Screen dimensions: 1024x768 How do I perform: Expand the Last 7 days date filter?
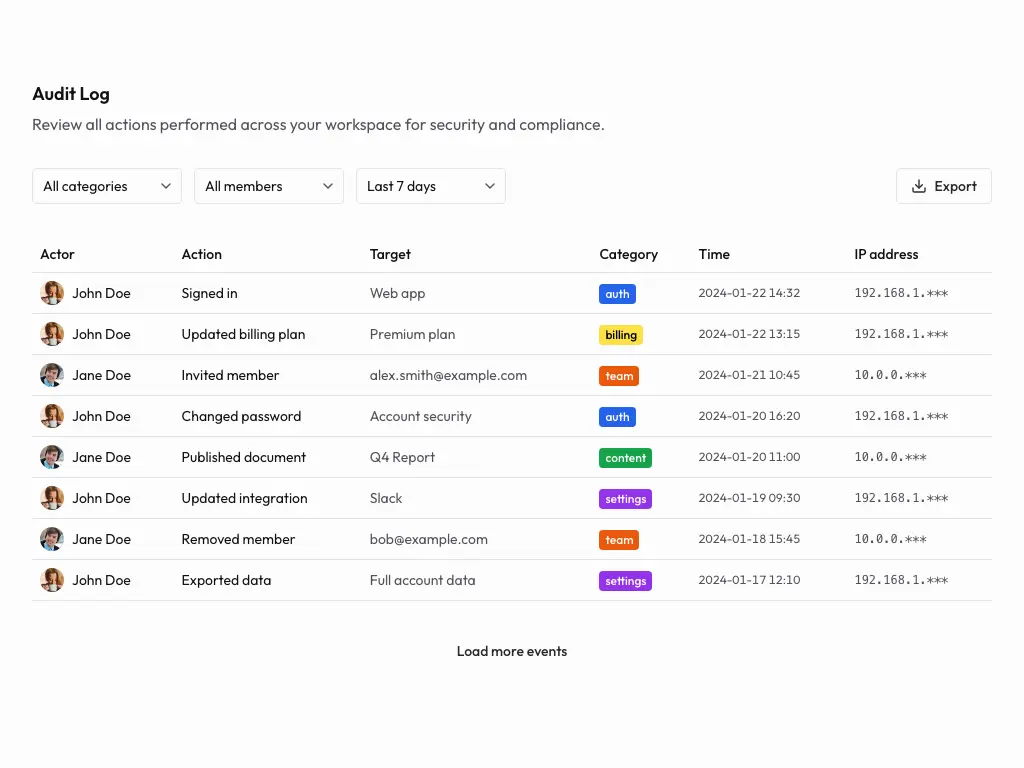(x=430, y=186)
